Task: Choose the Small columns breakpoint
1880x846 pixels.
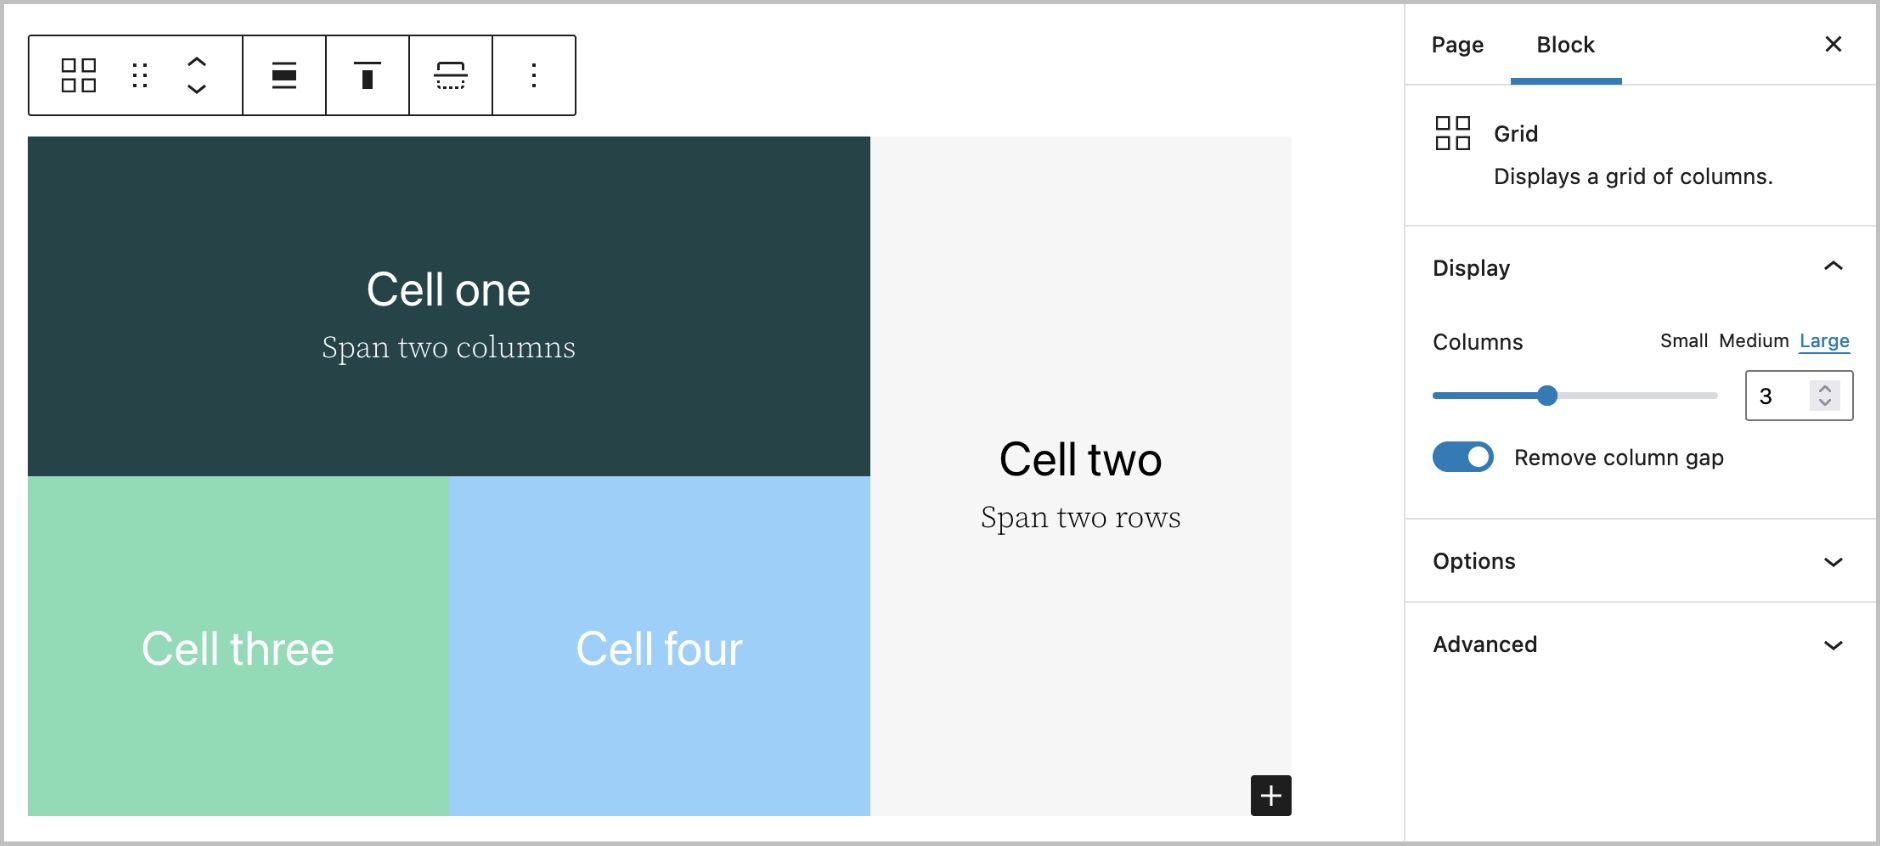Action: click(1684, 341)
